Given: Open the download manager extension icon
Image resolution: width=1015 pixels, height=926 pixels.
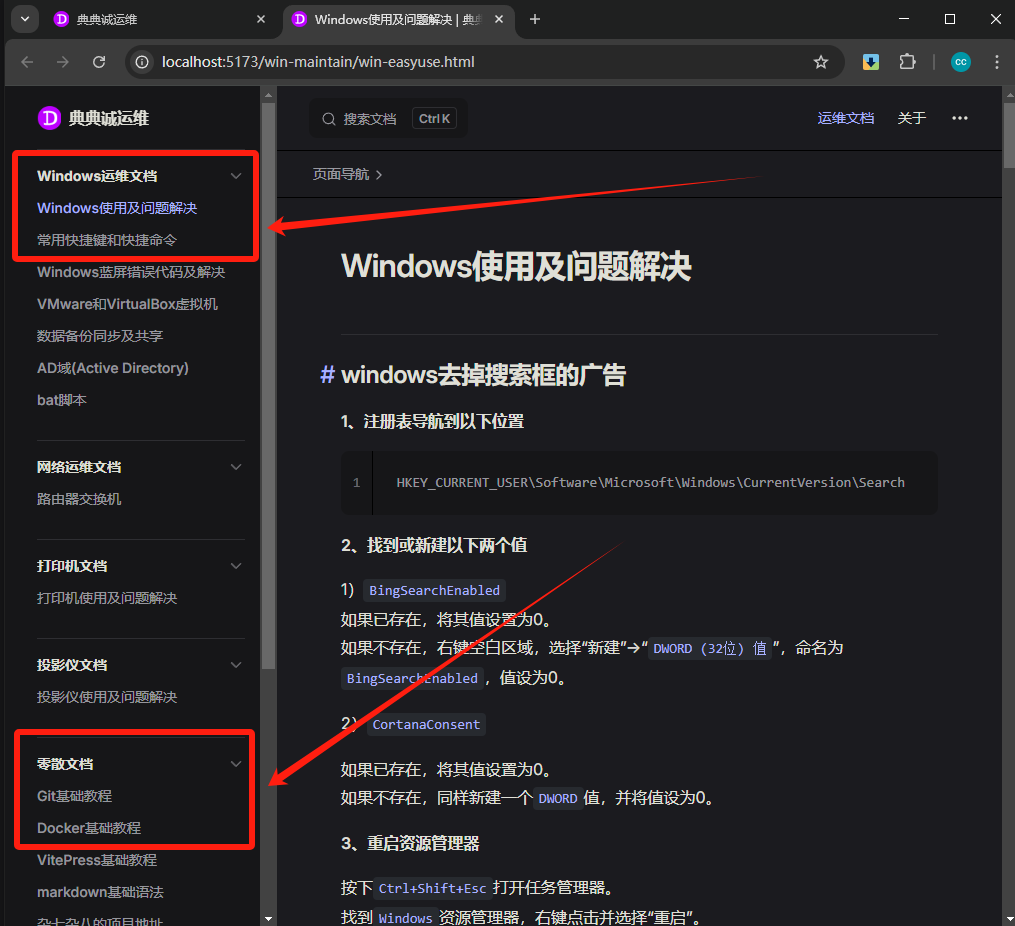Looking at the screenshot, I should coord(871,62).
